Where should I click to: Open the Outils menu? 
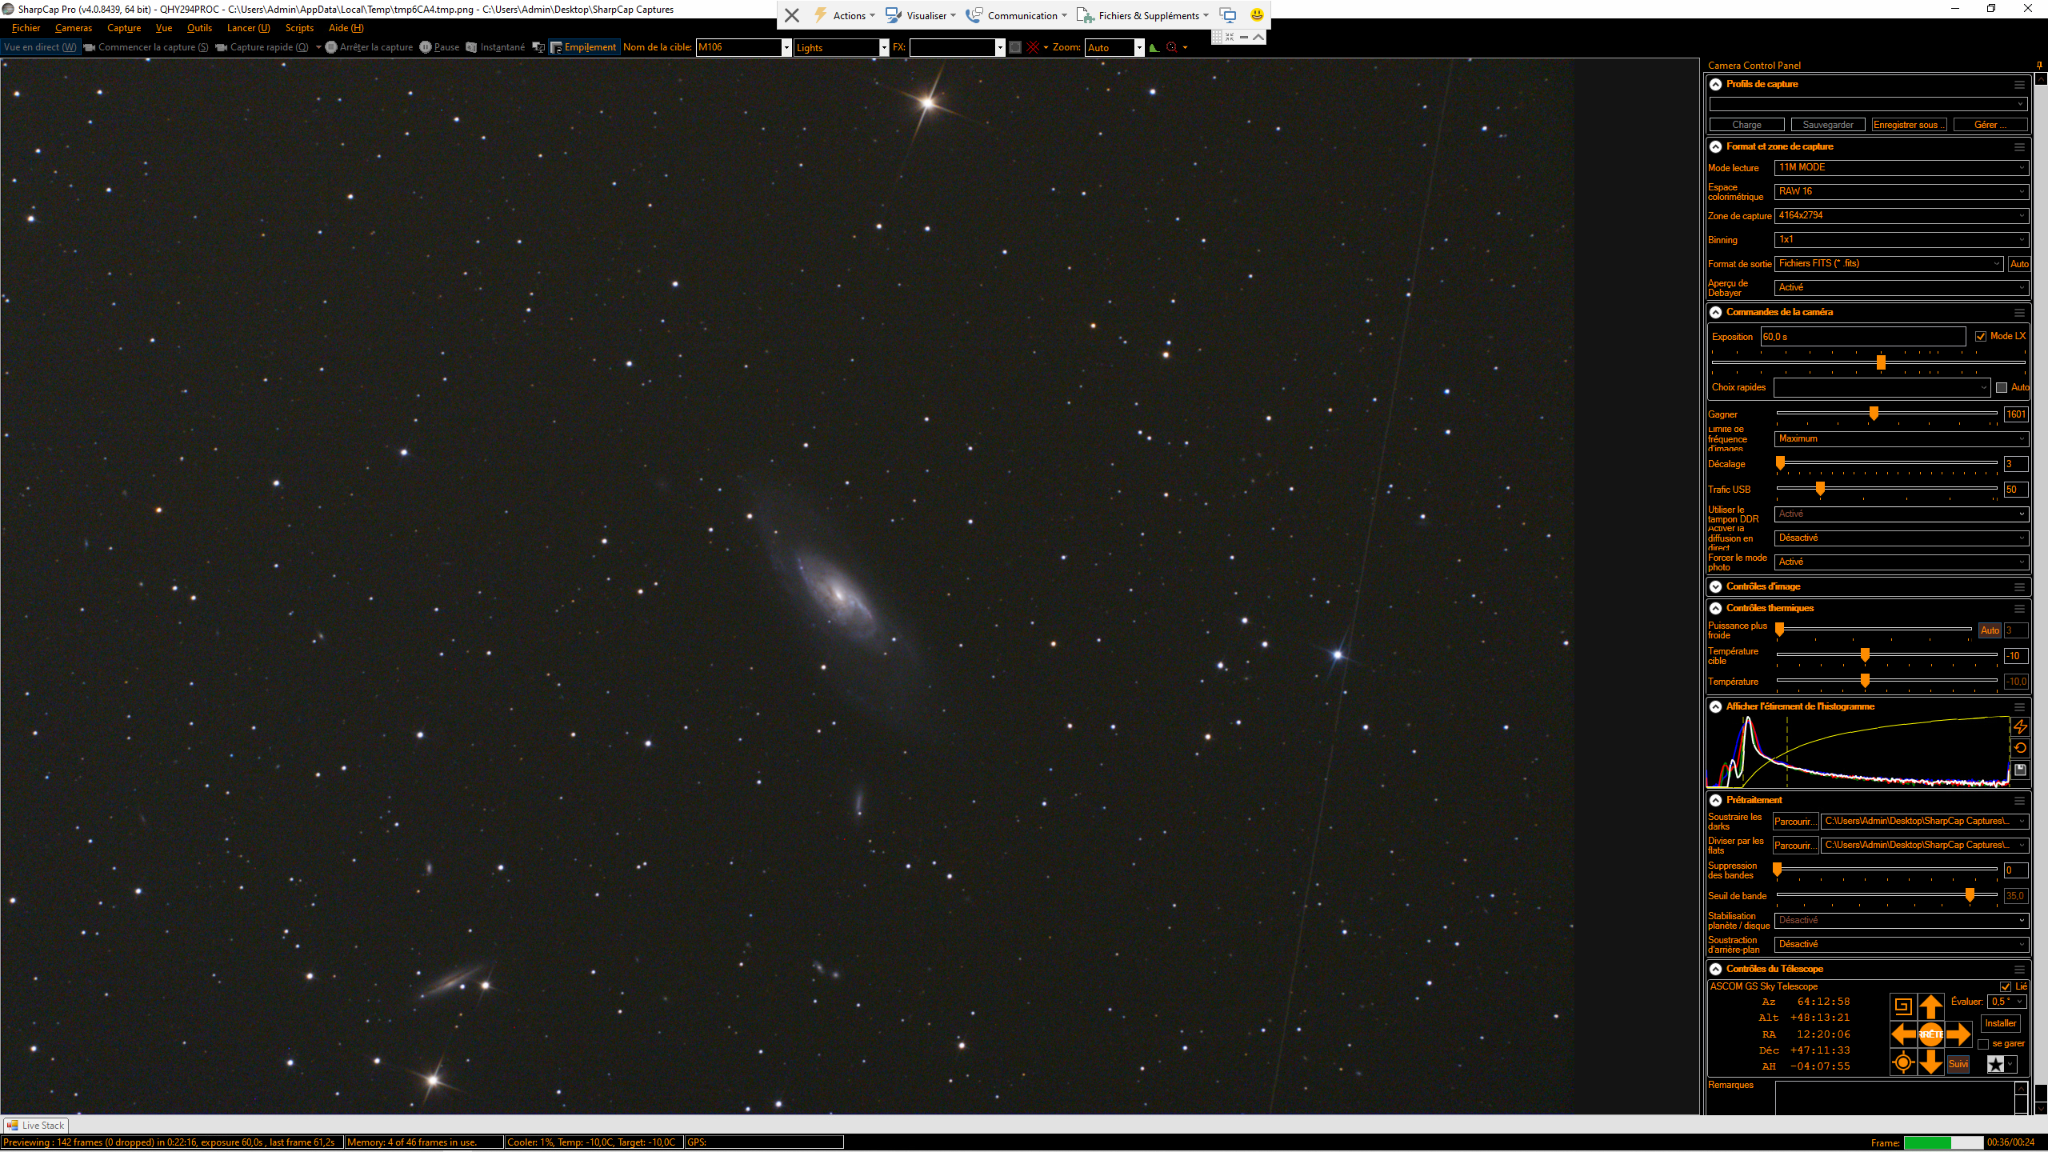(199, 28)
